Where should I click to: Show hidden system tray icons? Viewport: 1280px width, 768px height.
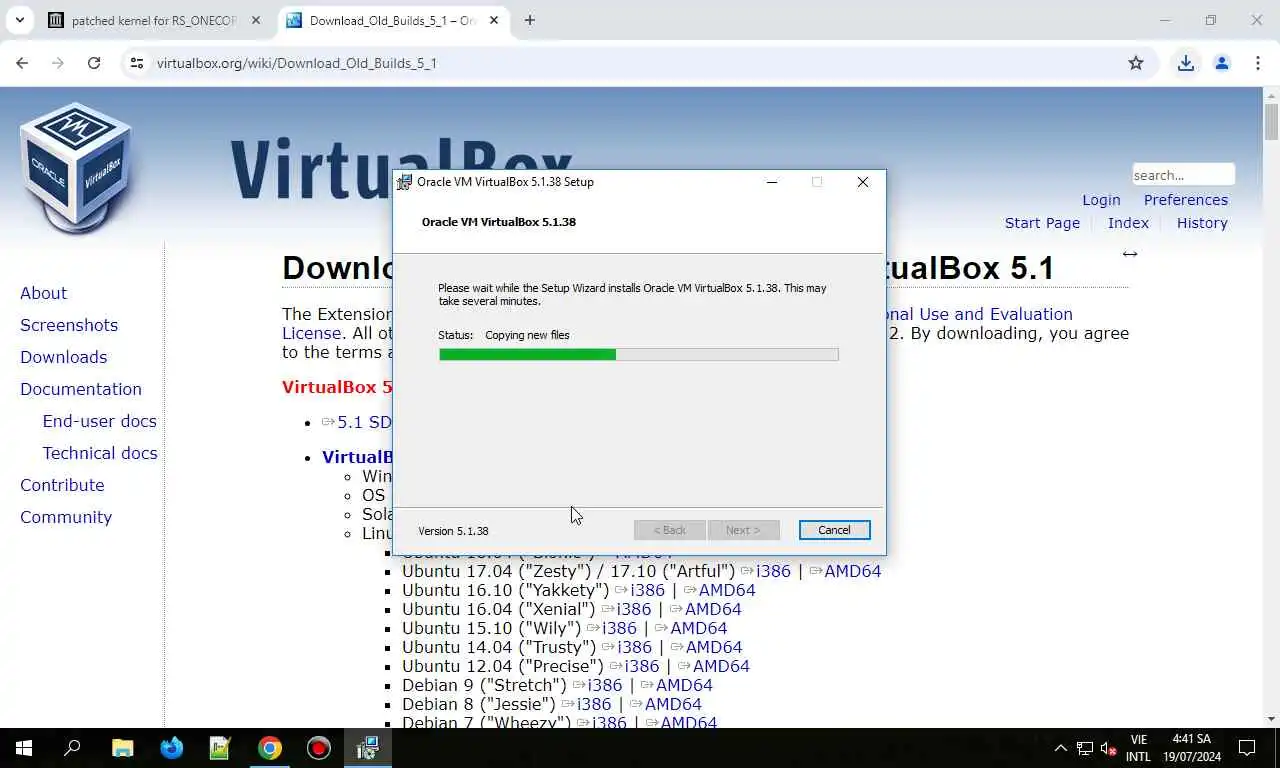1061,748
